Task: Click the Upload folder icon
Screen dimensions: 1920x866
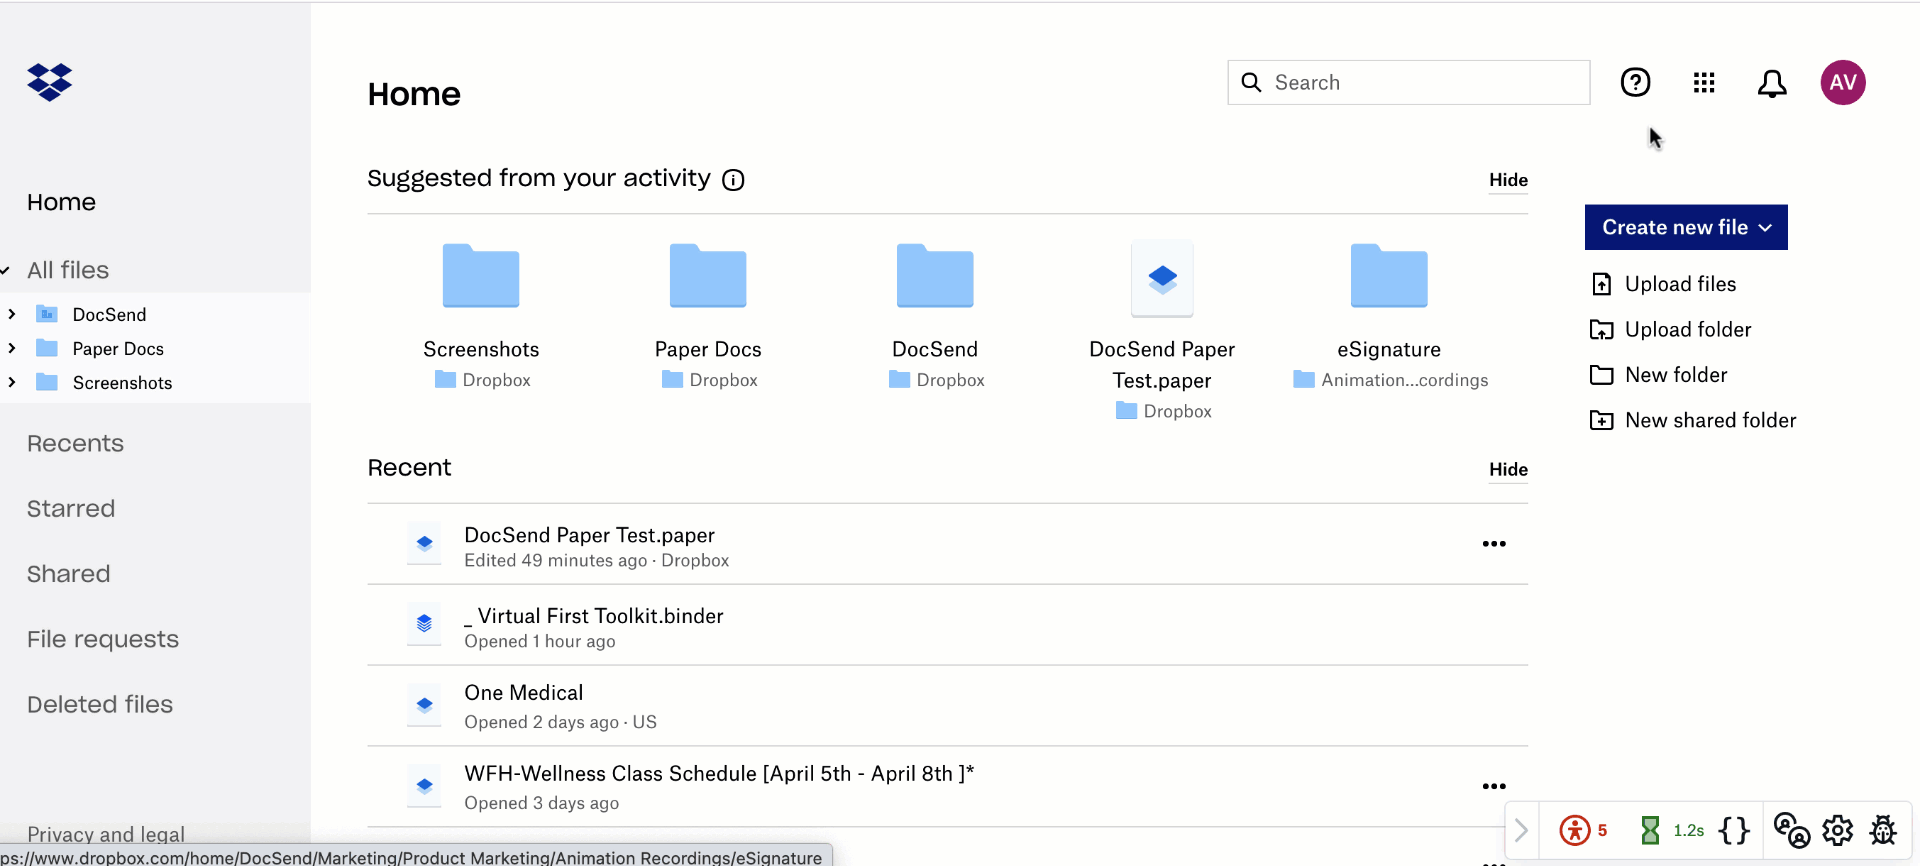Action: point(1601,330)
